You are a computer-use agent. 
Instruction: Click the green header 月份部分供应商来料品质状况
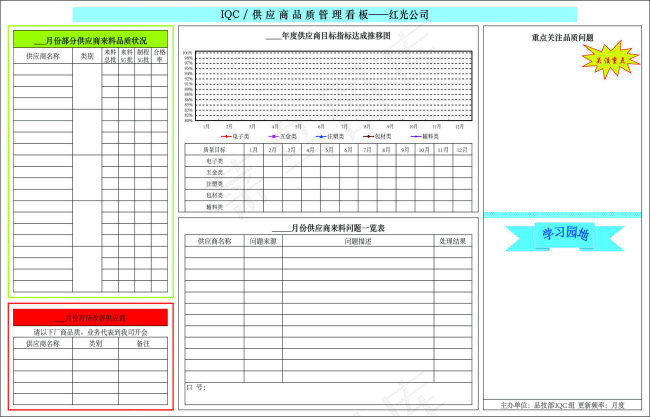click(x=90, y=40)
